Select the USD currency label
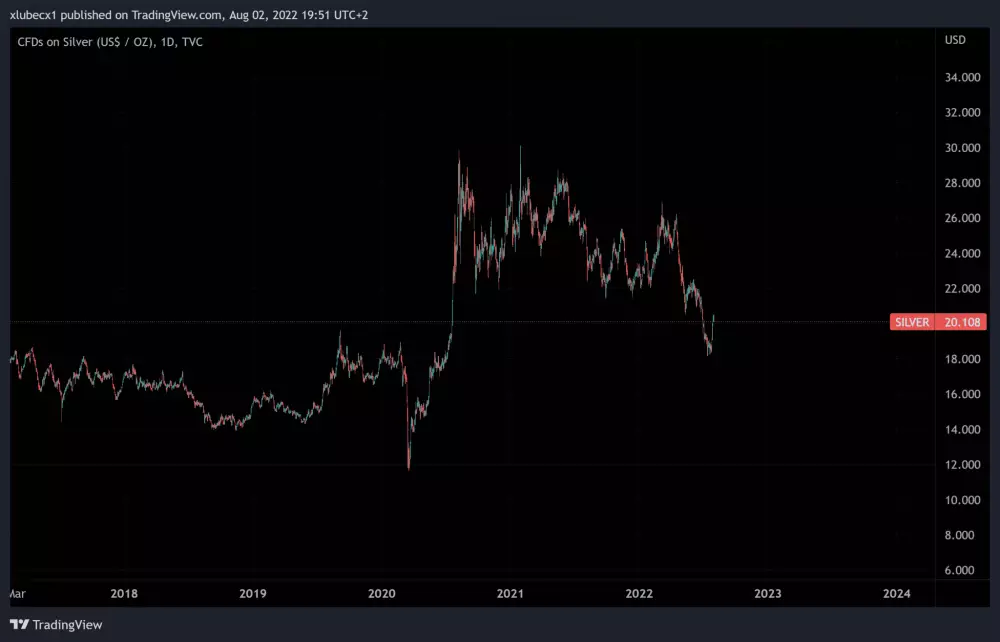 pos(955,40)
